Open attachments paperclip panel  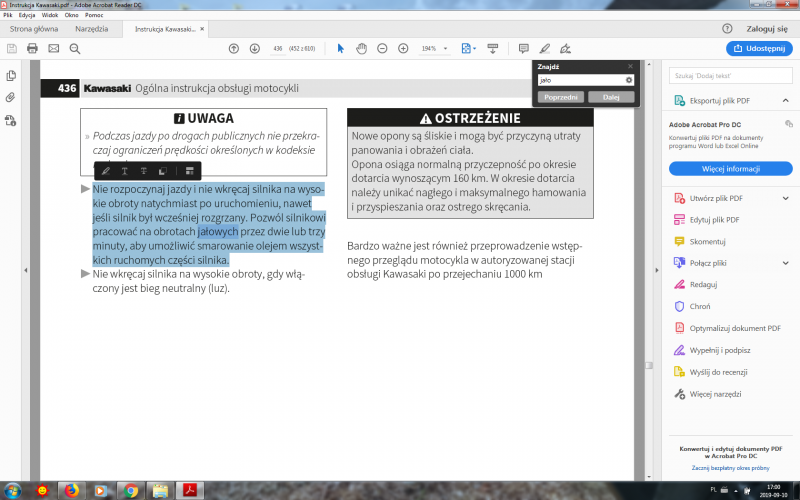[11, 97]
